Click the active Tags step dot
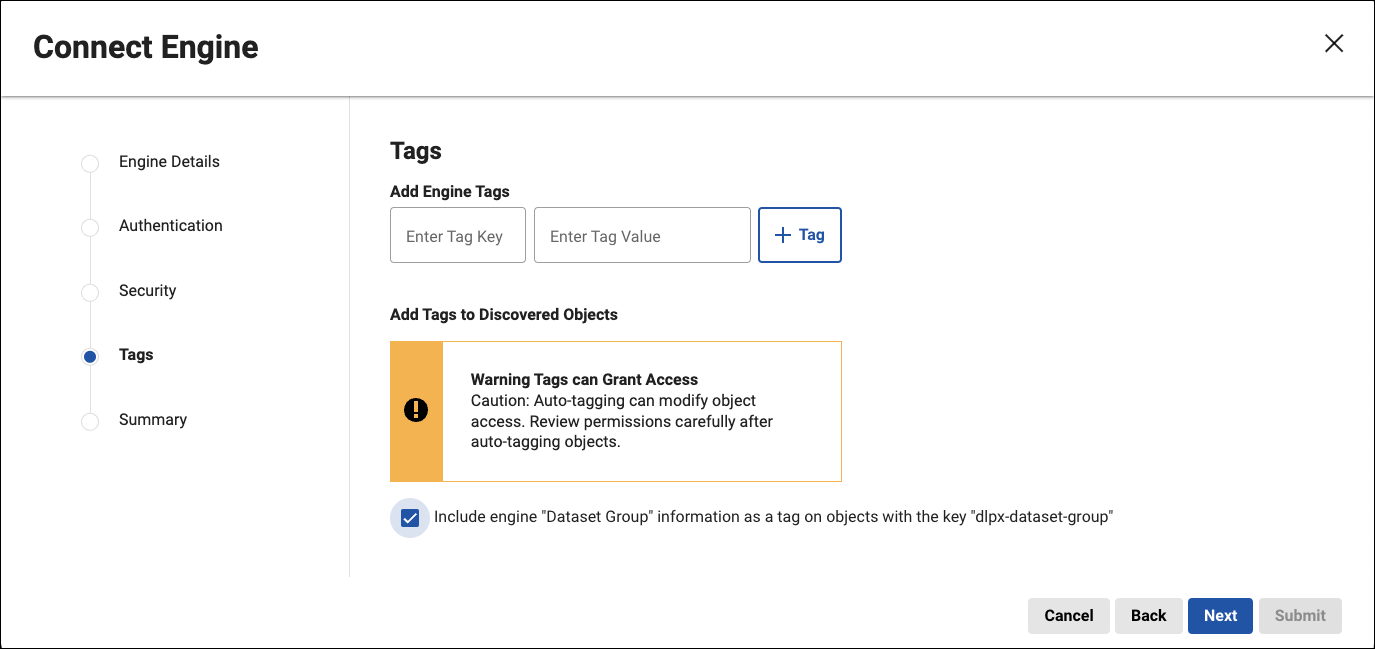 click(x=90, y=356)
